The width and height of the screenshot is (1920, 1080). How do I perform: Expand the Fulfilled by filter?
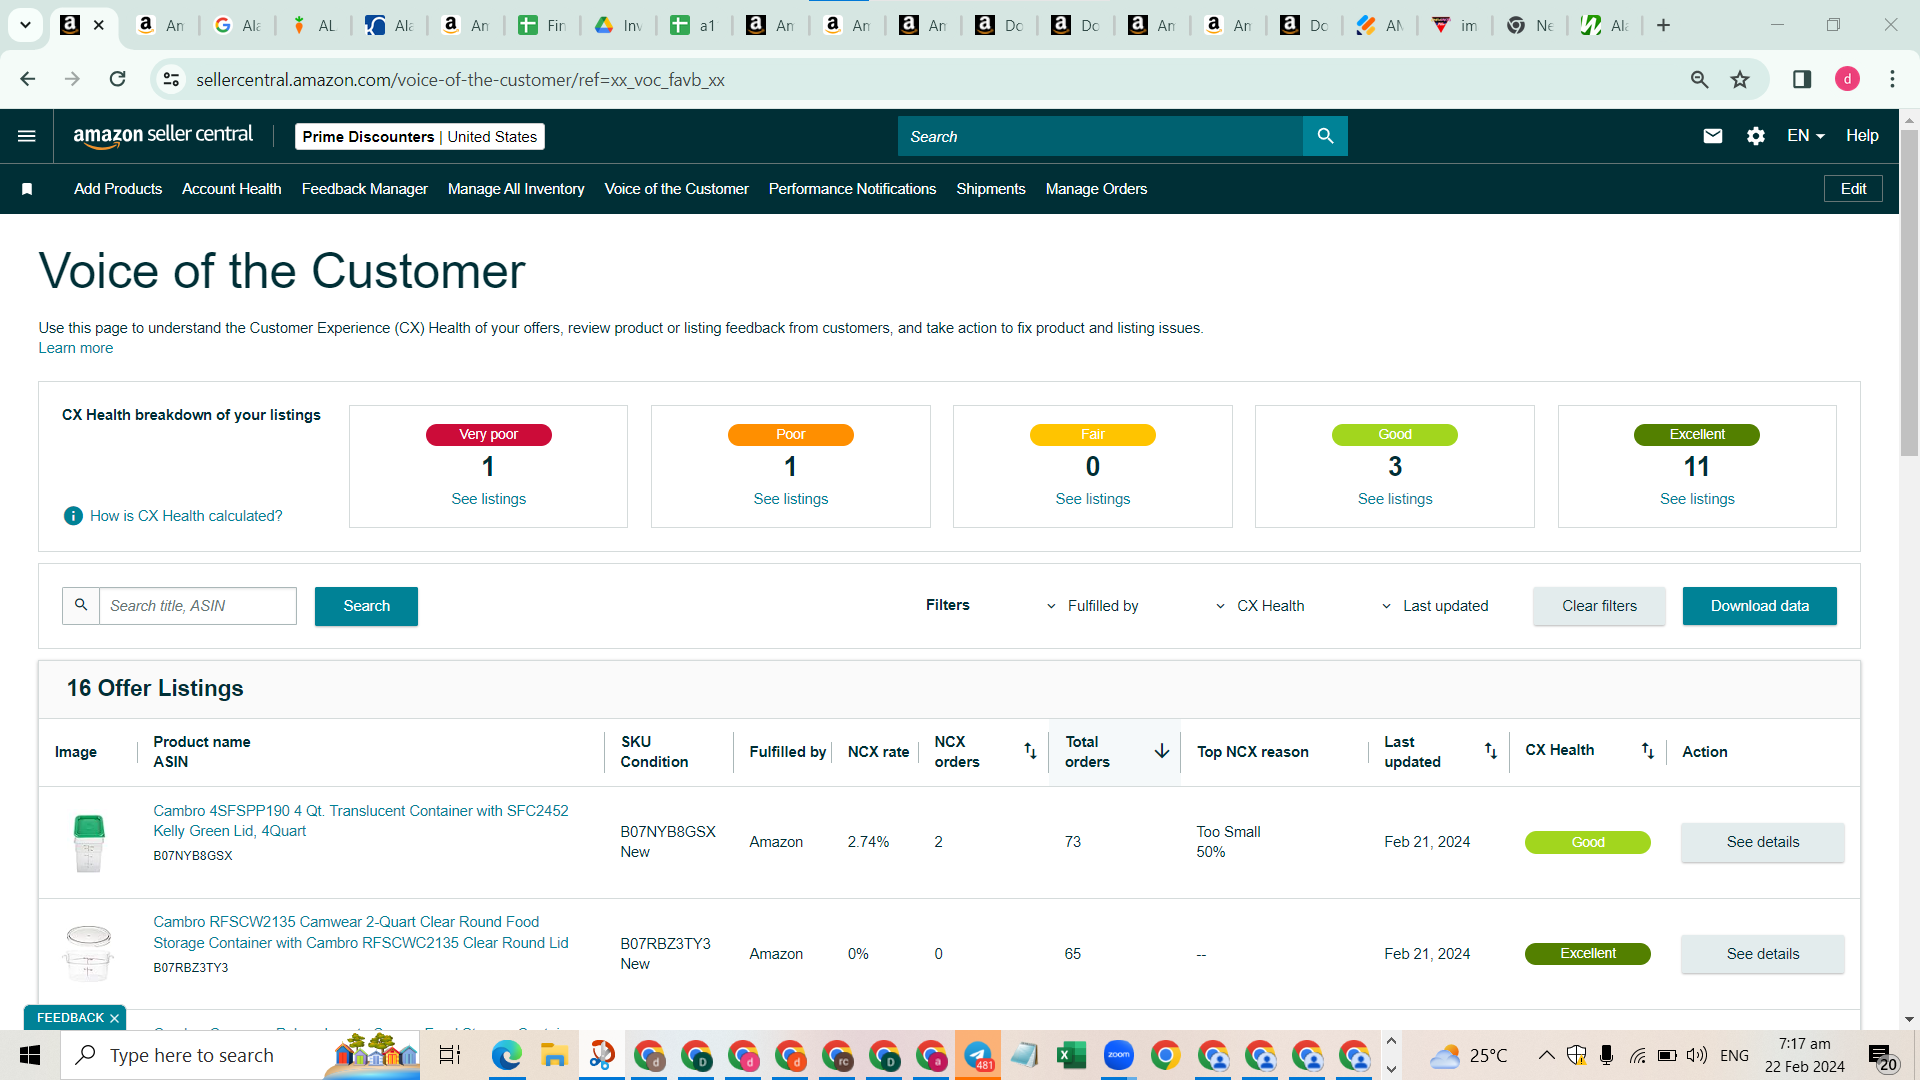1093,606
